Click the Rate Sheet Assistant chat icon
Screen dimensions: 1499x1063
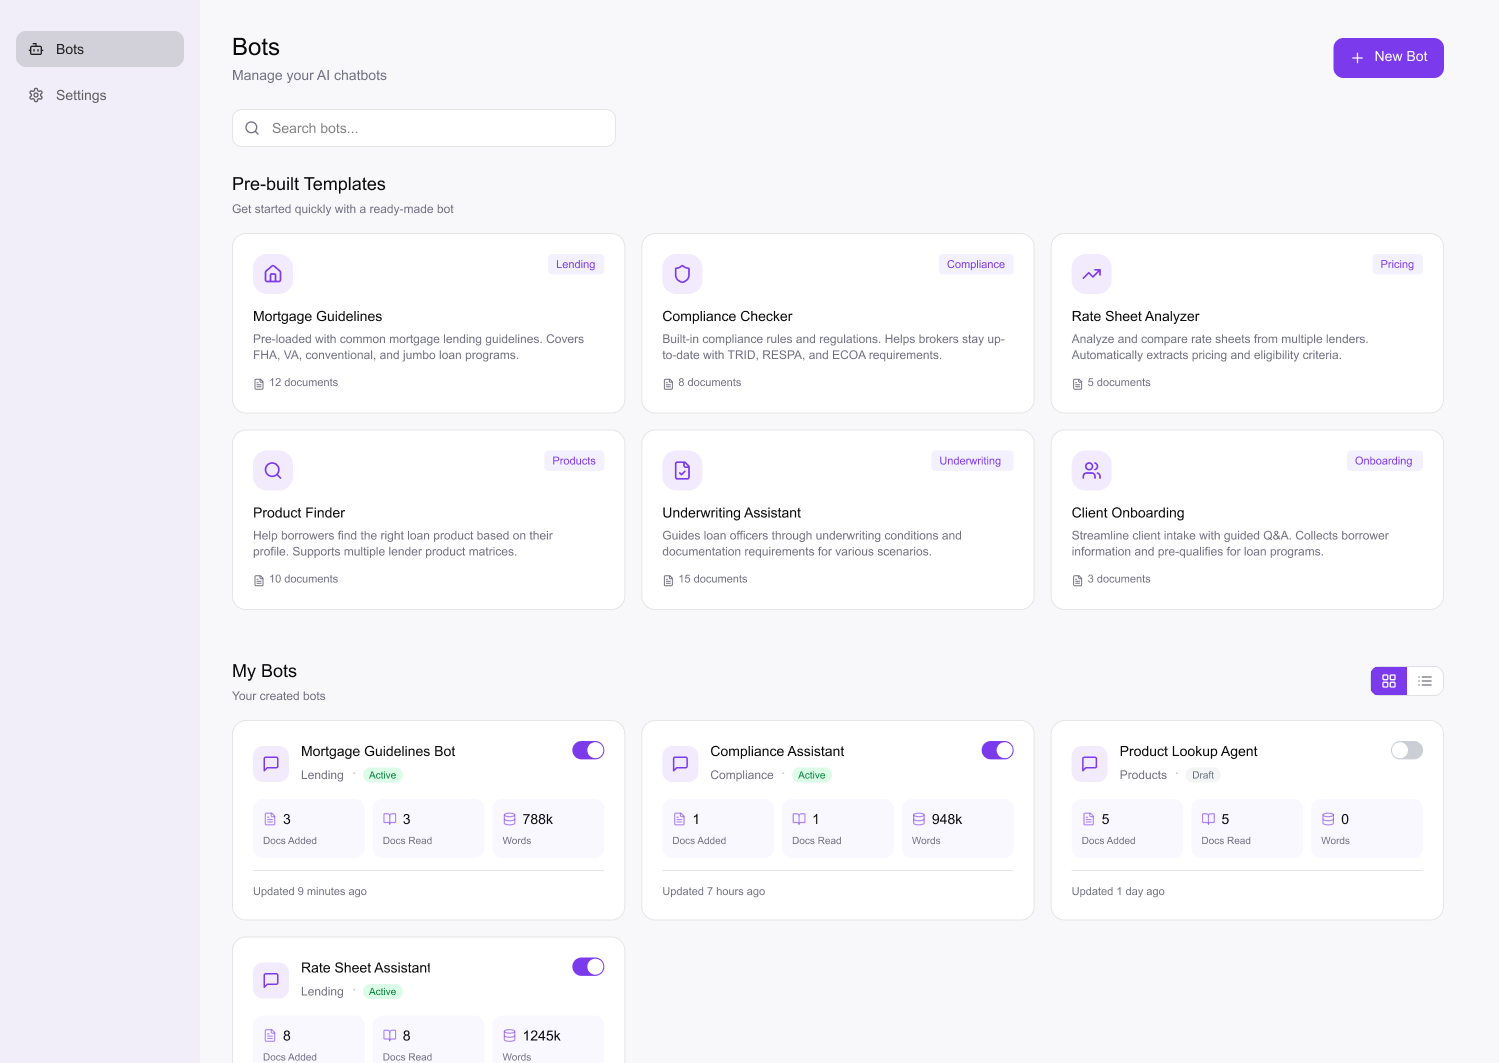[x=271, y=980]
